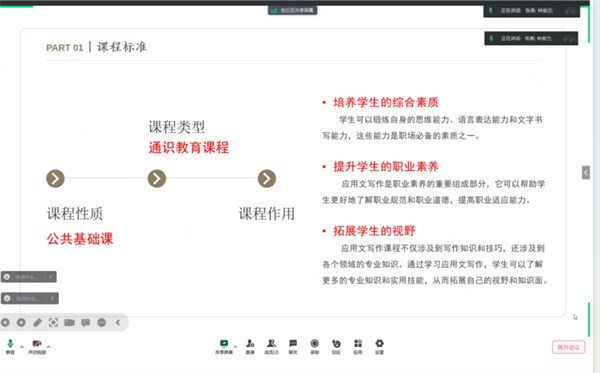The height and width of the screenshot is (373, 600).
Task: Mute the microphone in meeting toolbar
Action: tap(10, 346)
